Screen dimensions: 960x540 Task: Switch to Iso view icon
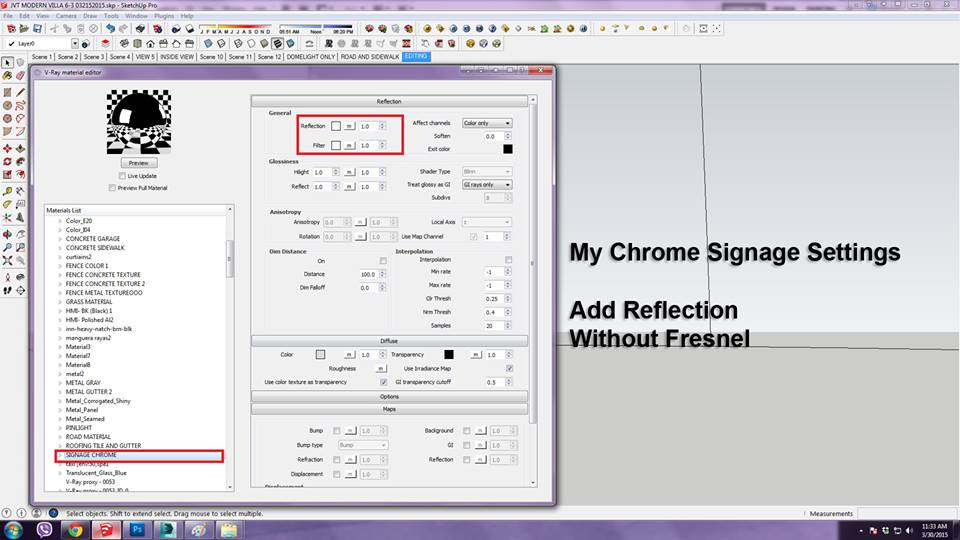pyautogui.click(x=124, y=43)
